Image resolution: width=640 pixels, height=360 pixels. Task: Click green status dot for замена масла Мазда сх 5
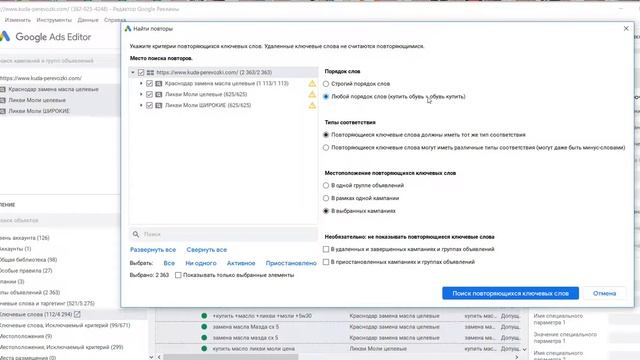(x=204, y=327)
